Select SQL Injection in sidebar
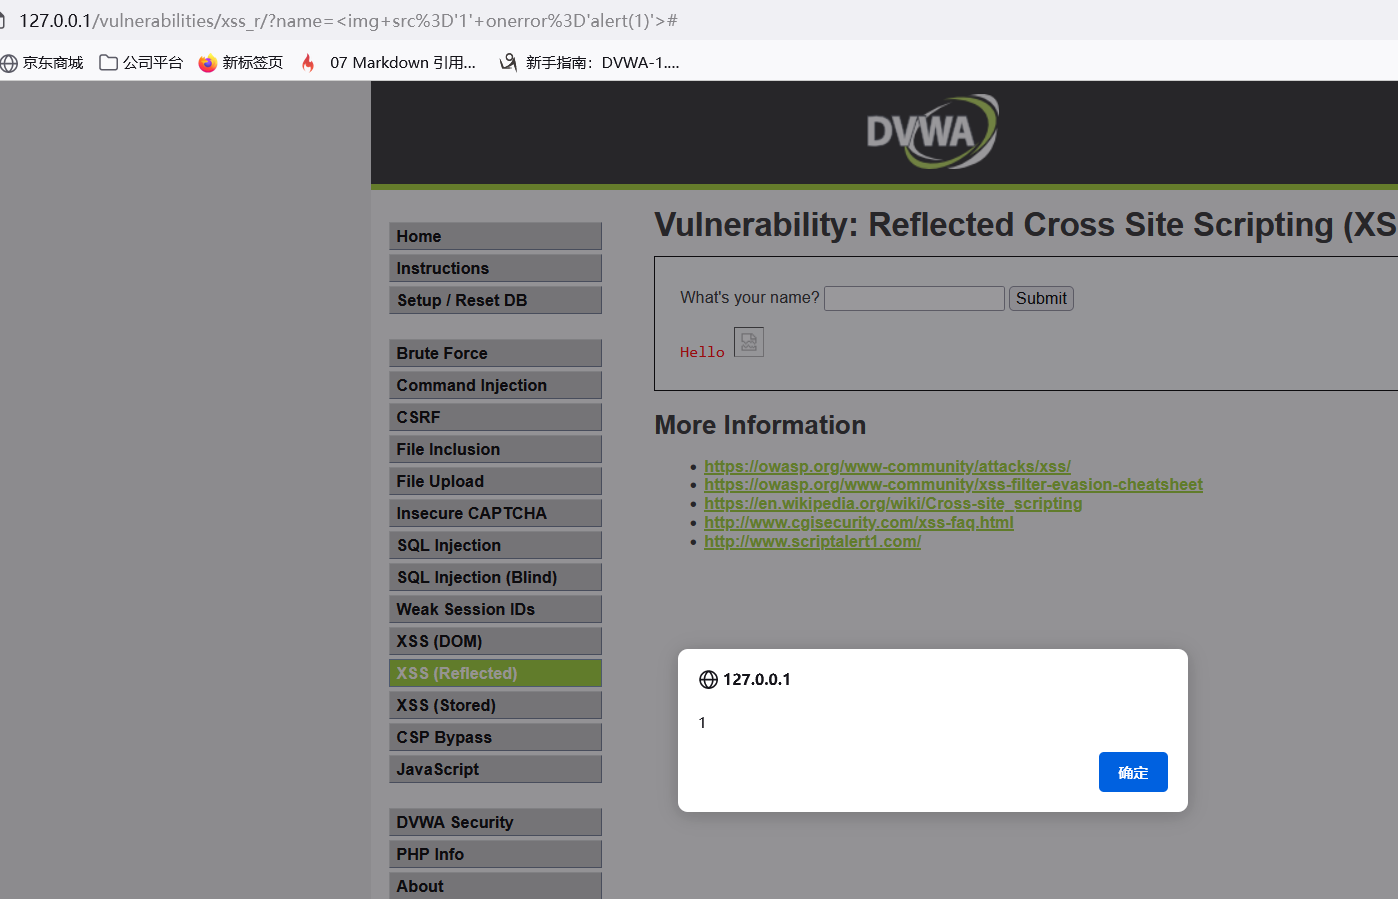Image resolution: width=1398 pixels, height=899 pixels. click(x=495, y=545)
